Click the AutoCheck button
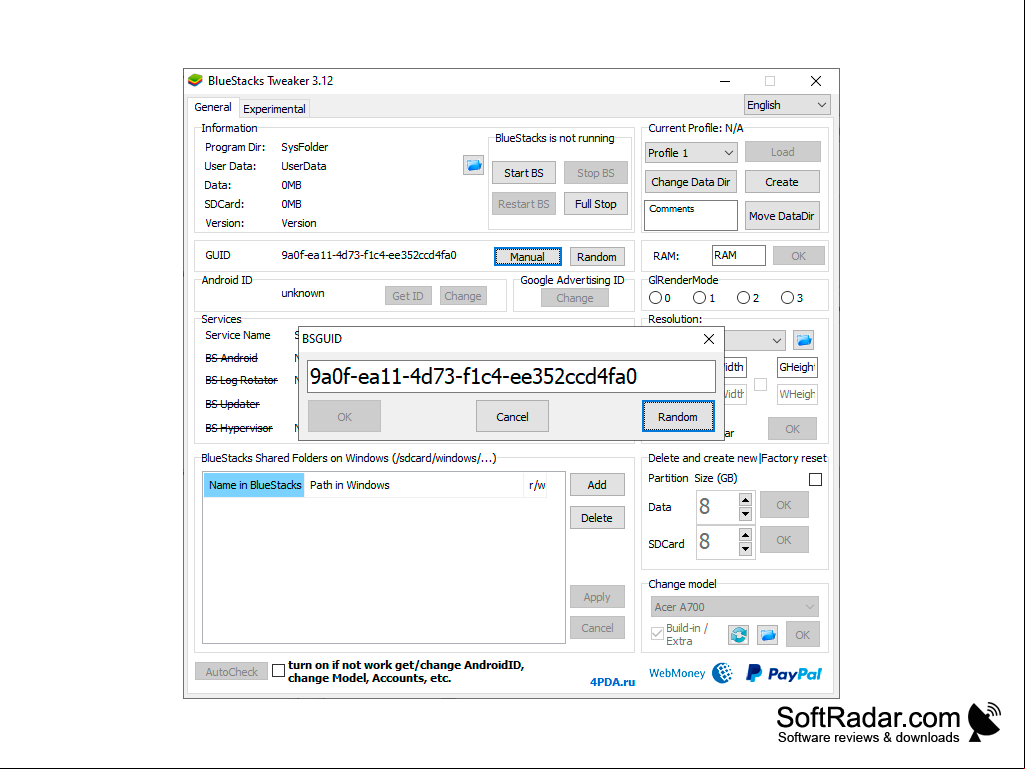This screenshot has width=1025, height=769. click(231, 671)
